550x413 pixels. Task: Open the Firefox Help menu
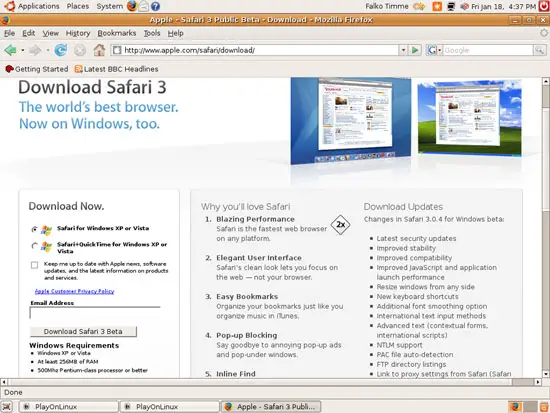click(175, 33)
